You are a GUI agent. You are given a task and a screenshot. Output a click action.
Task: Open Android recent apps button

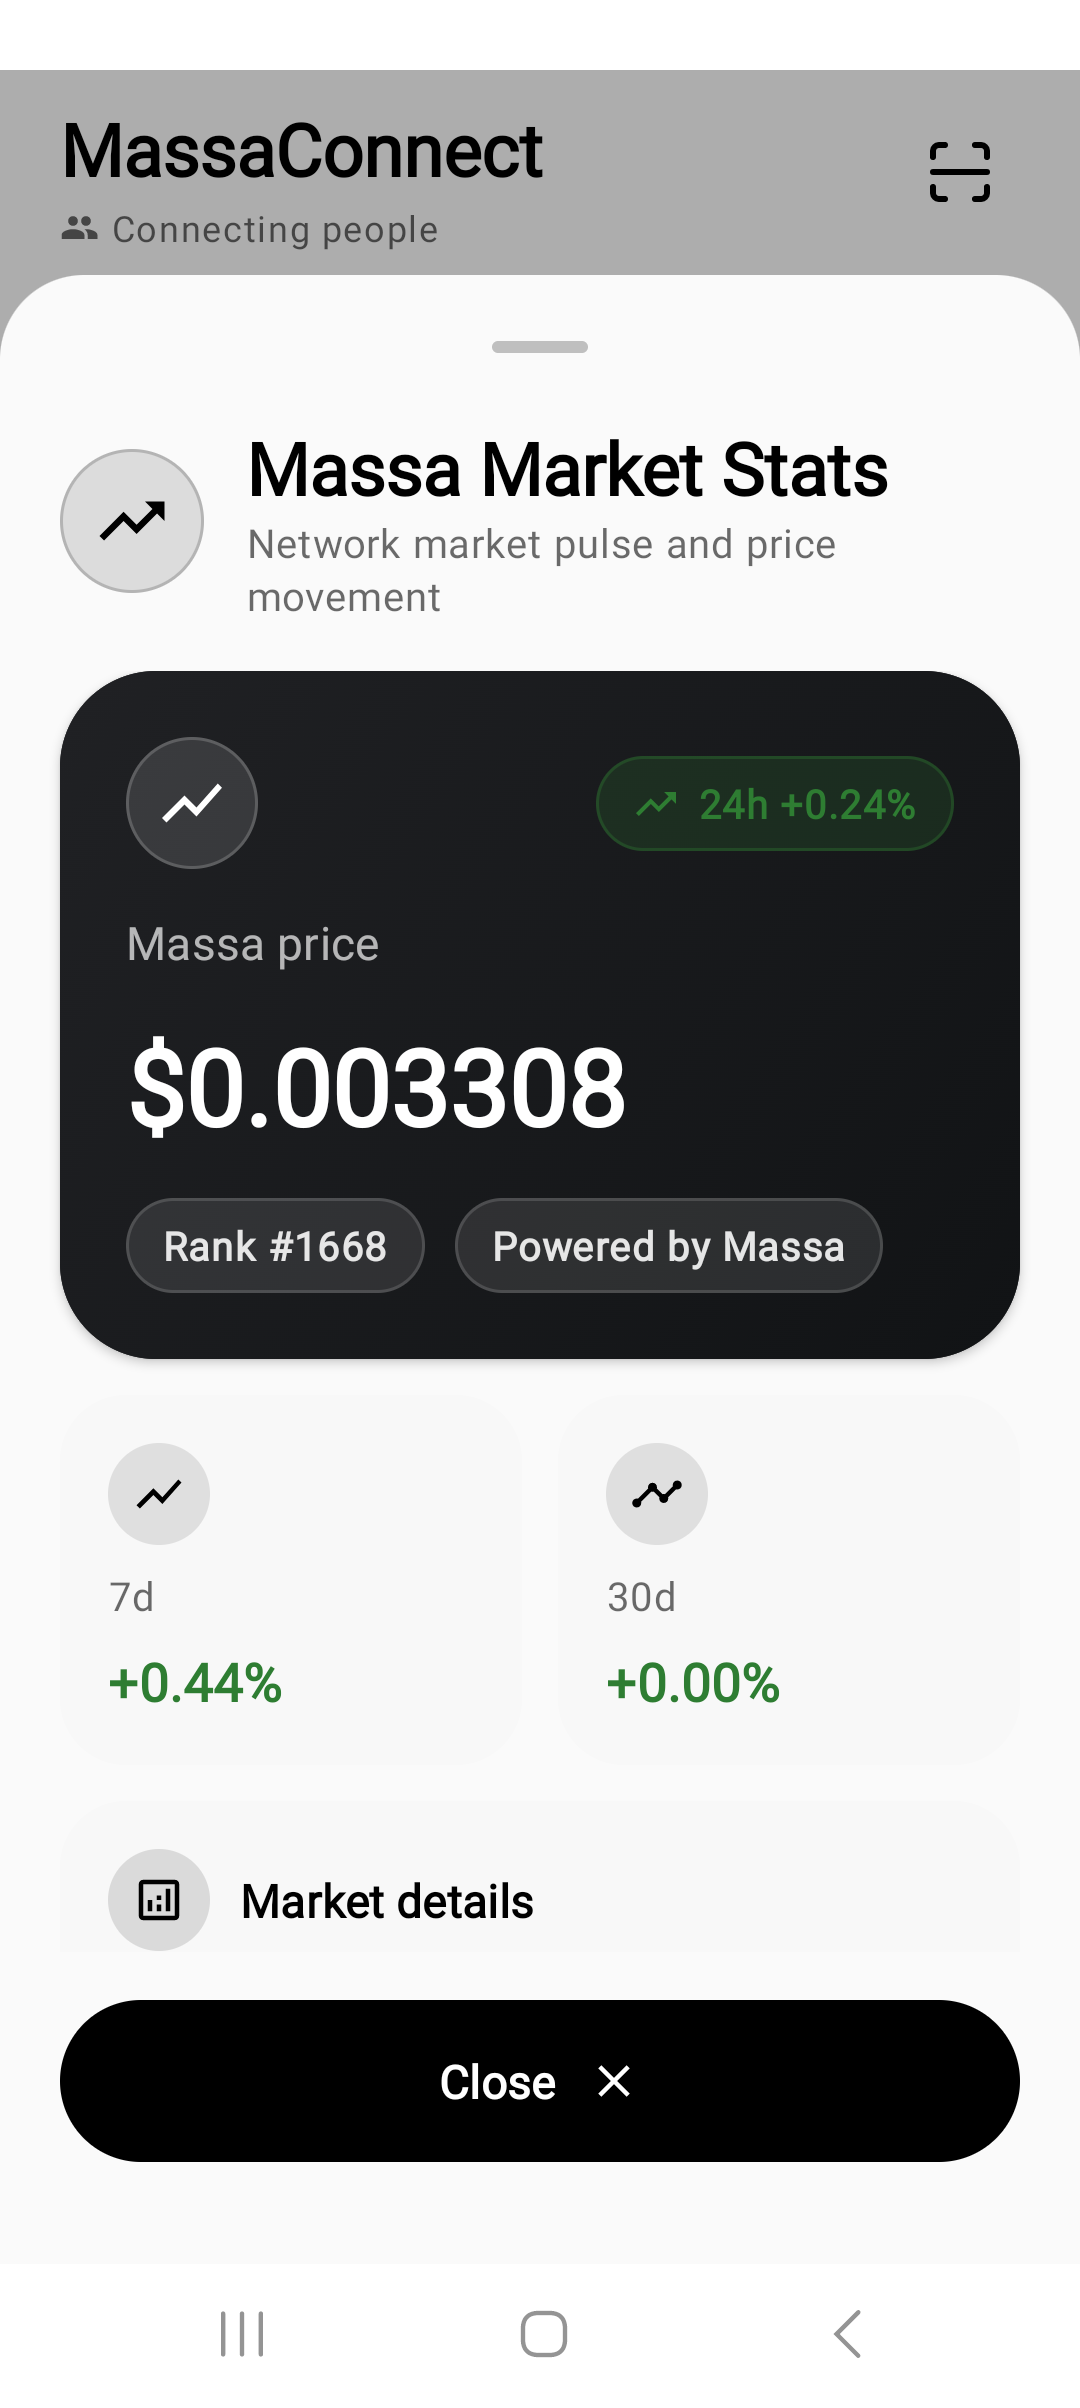tap(242, 2334)
